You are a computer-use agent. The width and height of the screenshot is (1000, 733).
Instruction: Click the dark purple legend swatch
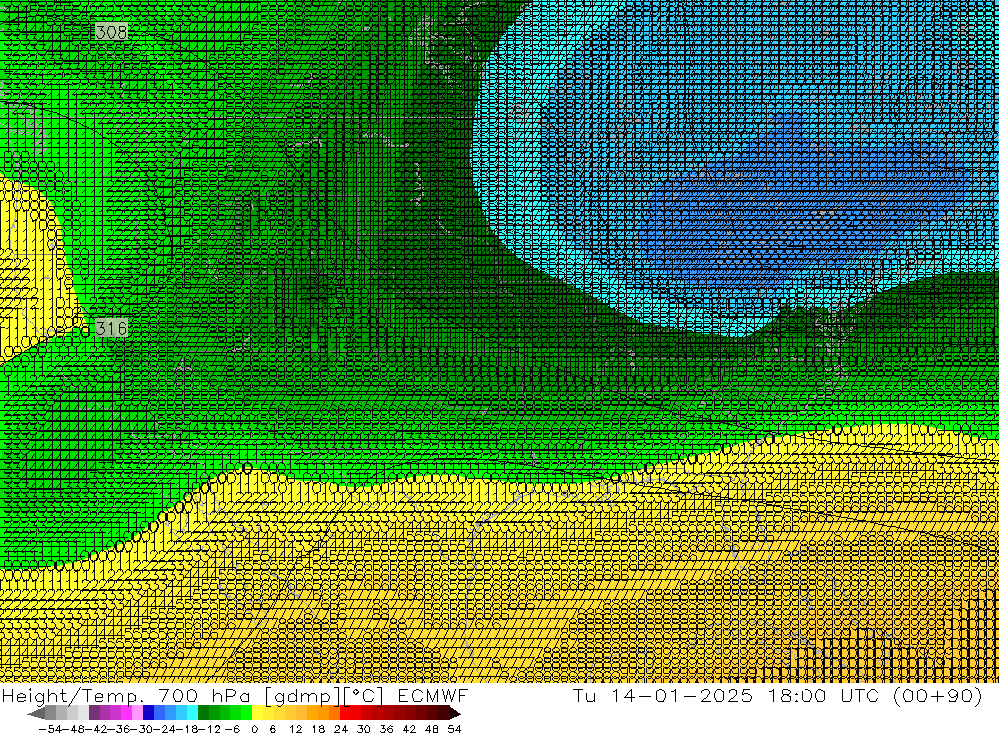coord(94,713)
